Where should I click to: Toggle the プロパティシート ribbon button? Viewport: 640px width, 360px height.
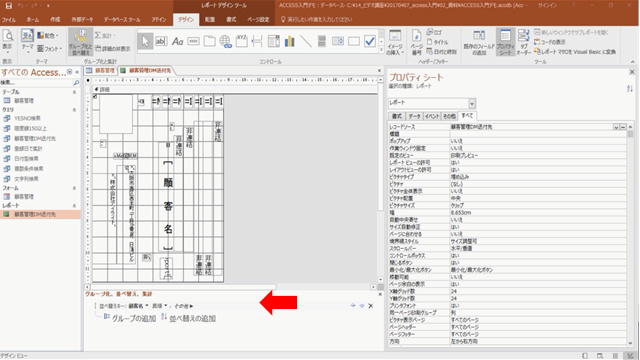tap(505, 42)
